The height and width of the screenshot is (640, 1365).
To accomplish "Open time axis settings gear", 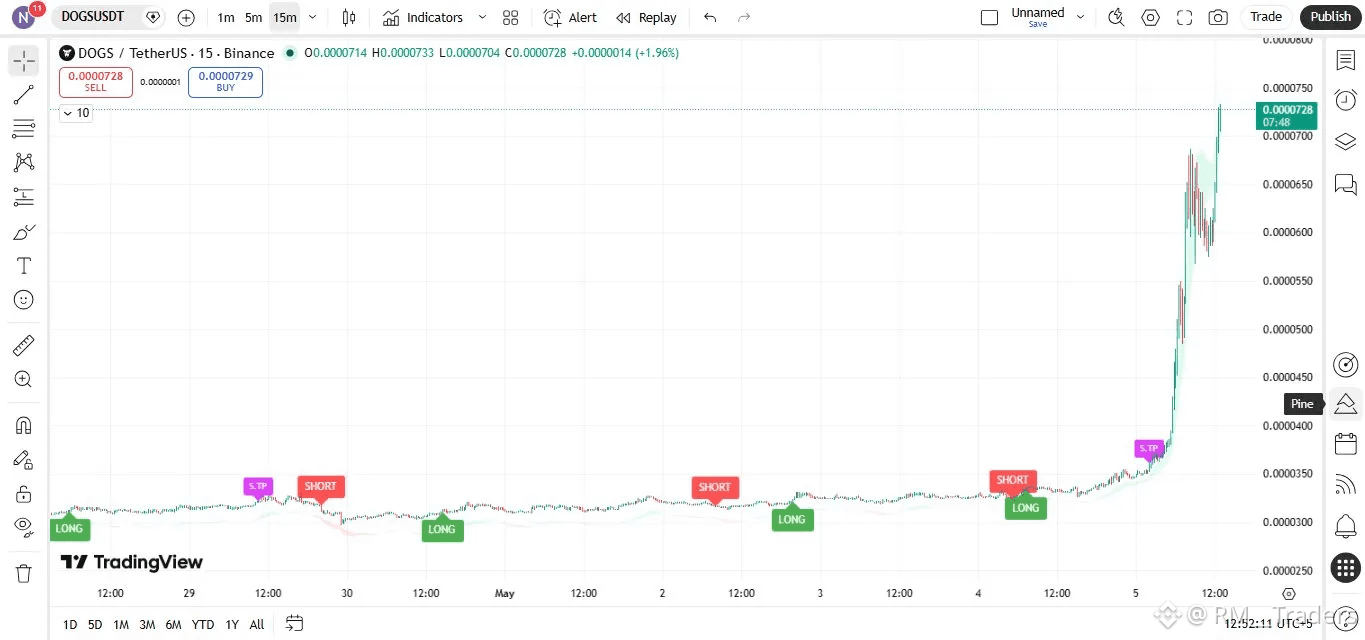I will (1290, 593).
